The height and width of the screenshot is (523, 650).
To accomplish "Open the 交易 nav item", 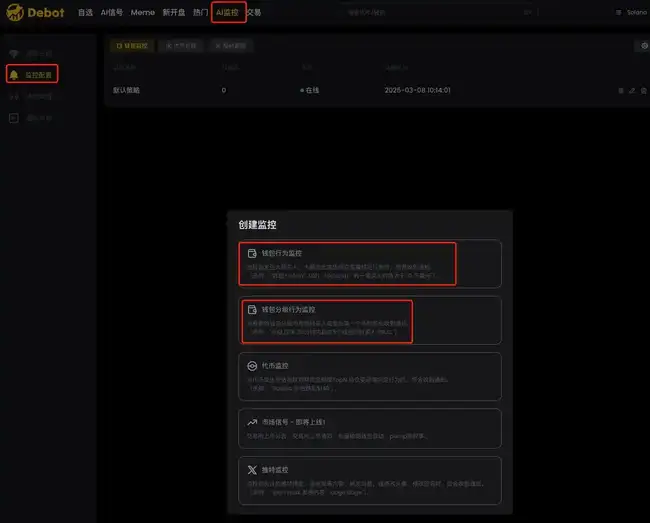I will tap(254, 12).
